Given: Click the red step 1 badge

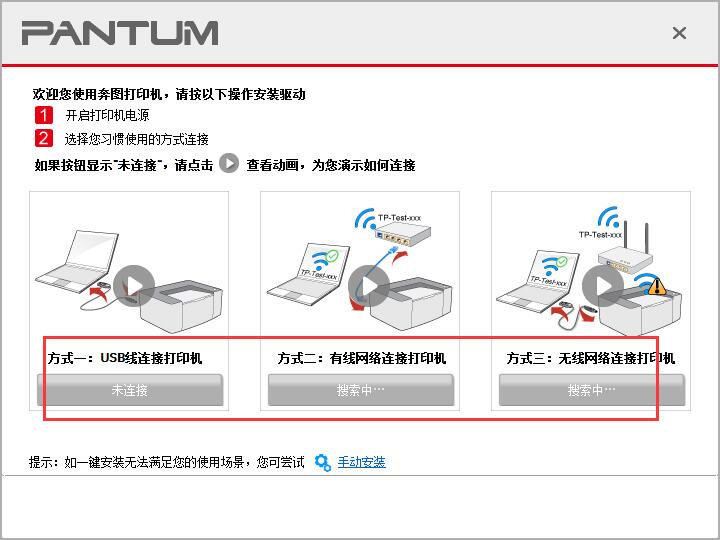Looking at the screenshot, I should click(x=44, y=115).
